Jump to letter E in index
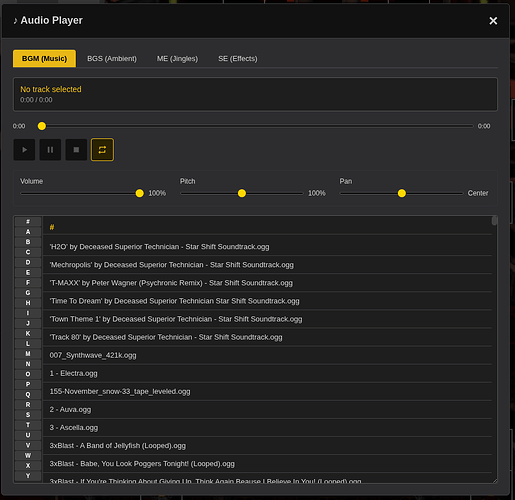515x500 pixels. tap(28, 272)
